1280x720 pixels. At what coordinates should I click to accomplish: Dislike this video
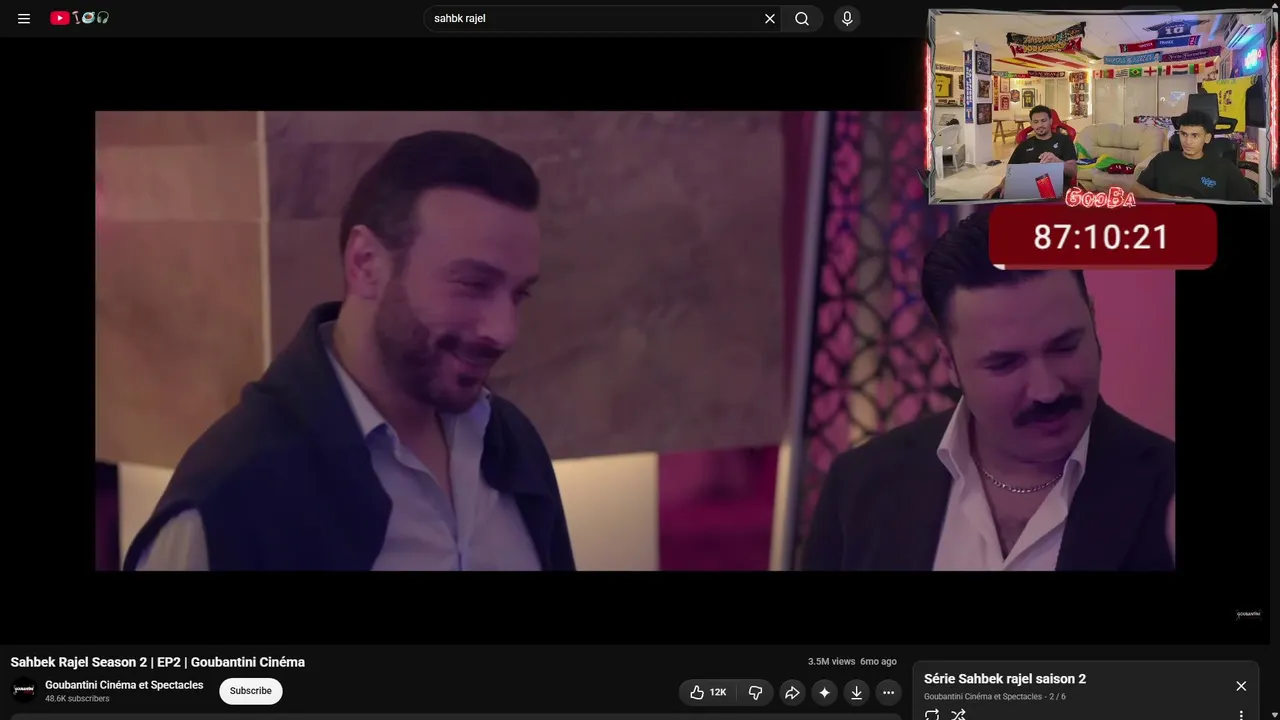click(755, 692)
